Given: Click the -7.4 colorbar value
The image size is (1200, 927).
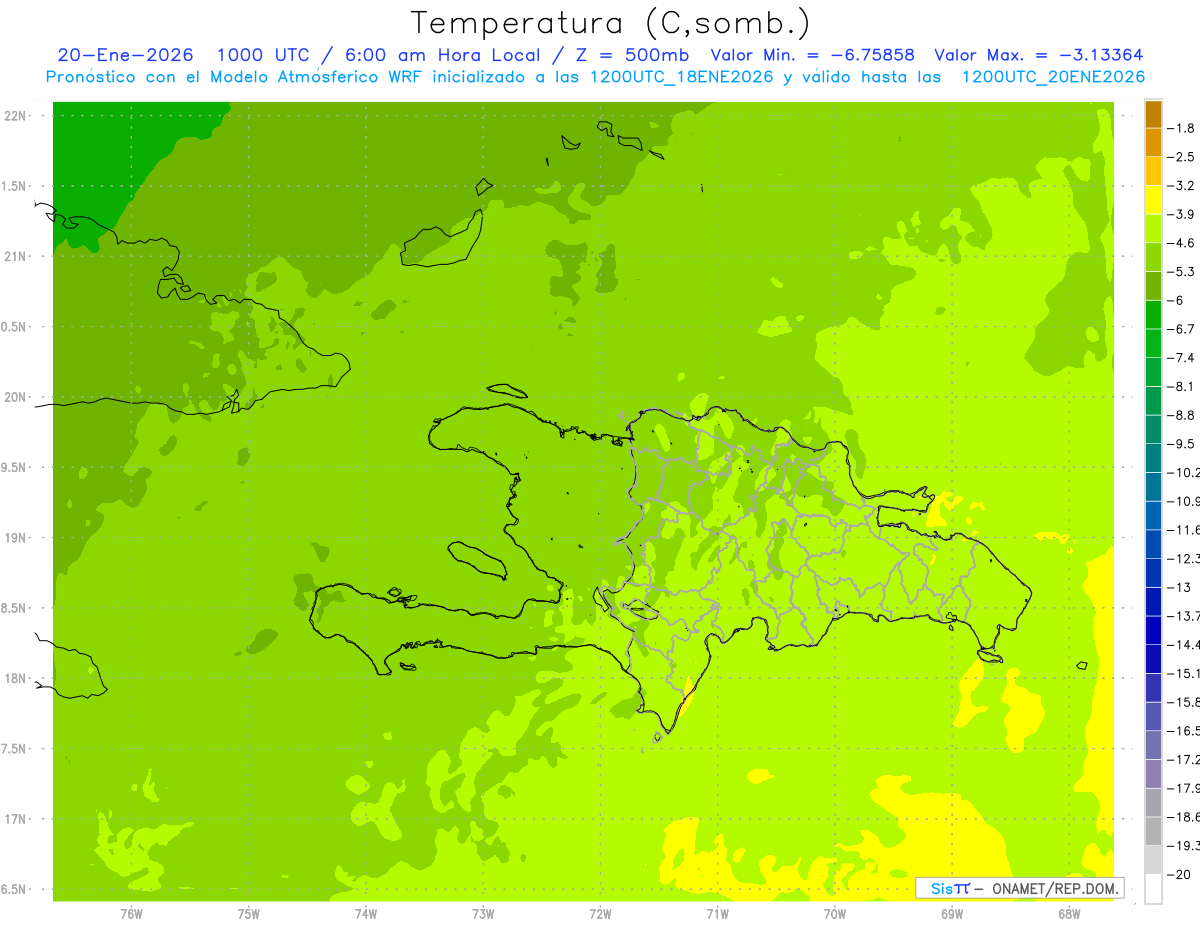Looking at the screenshot, I should 1182,358.
